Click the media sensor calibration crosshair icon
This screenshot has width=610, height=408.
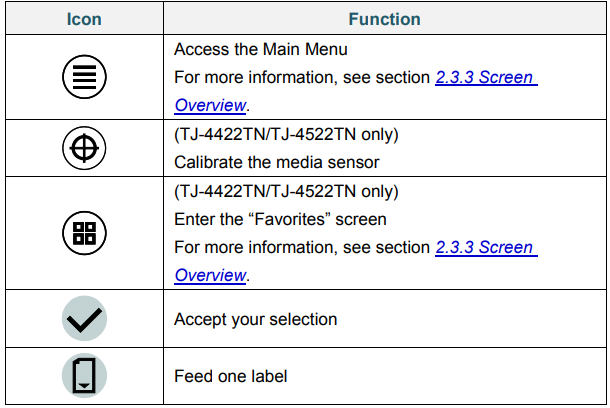point(84,148)
